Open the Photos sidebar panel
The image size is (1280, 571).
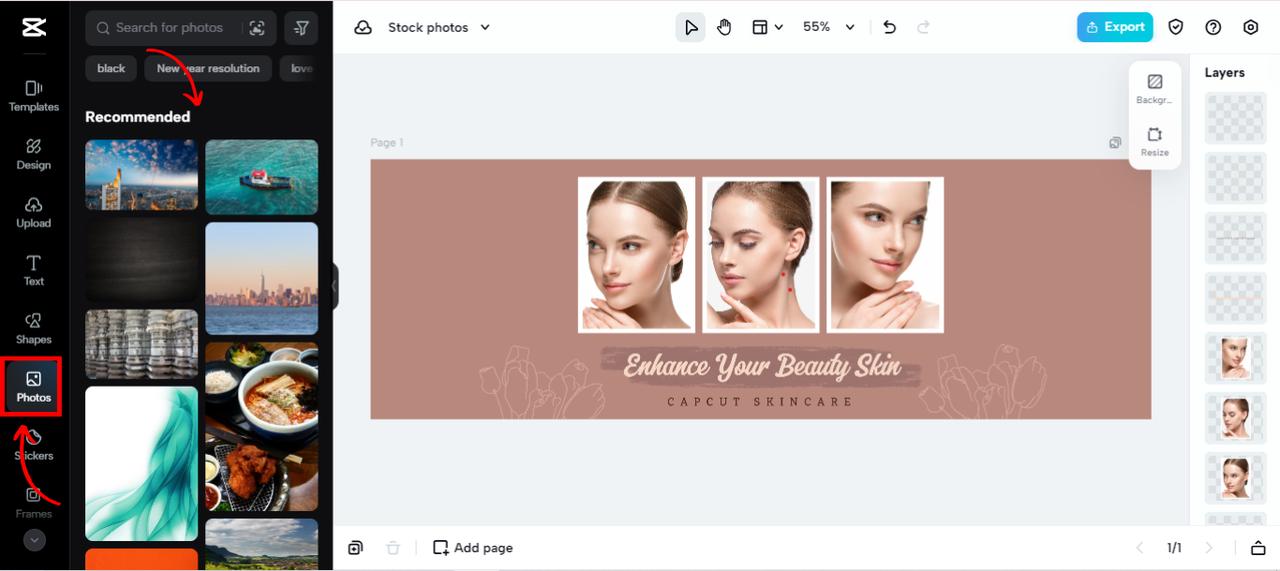pos(34,387)
